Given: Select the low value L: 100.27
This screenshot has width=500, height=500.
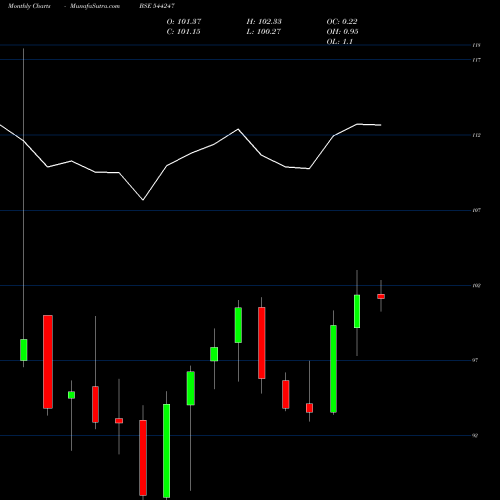Looking at the screenshot, I should (x=263, y=32).
